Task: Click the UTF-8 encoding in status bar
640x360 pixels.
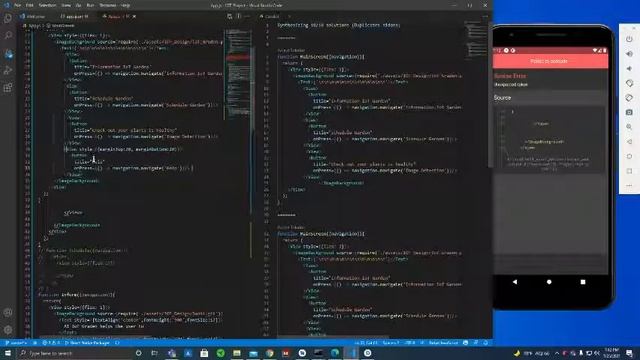Action: pyautogui.click(x=409, y=343)
